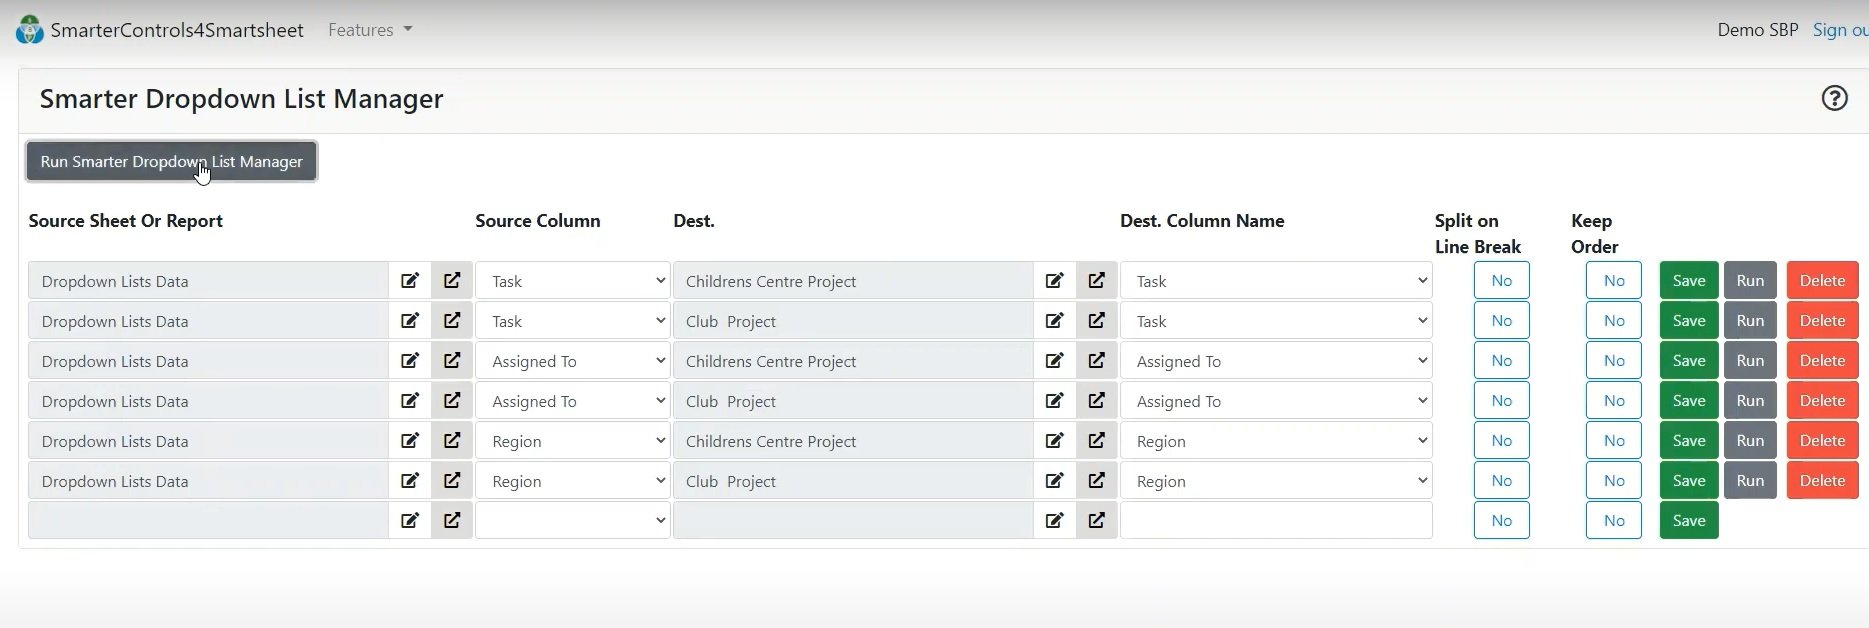Toggle Keep Order in second row
The width and height of the screenshot is (1869, 628).
(1613, 321)
